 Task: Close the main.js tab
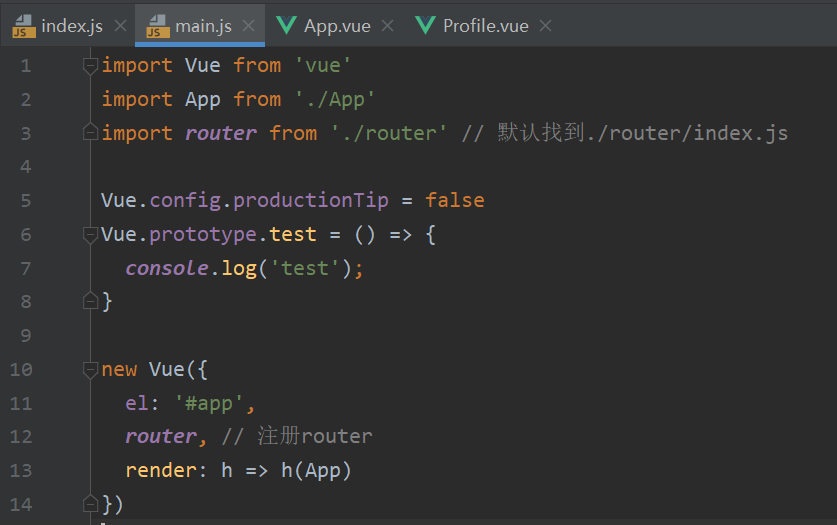249,26
